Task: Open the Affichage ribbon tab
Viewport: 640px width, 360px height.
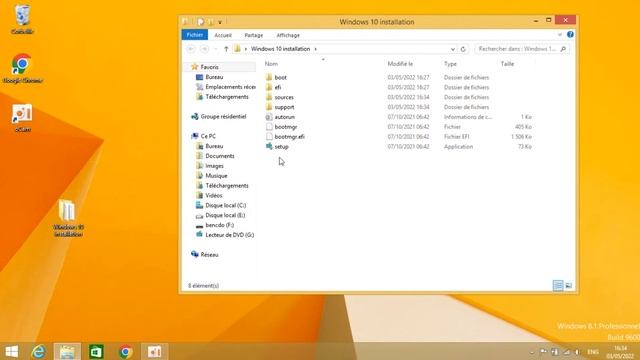Action: 288,35
